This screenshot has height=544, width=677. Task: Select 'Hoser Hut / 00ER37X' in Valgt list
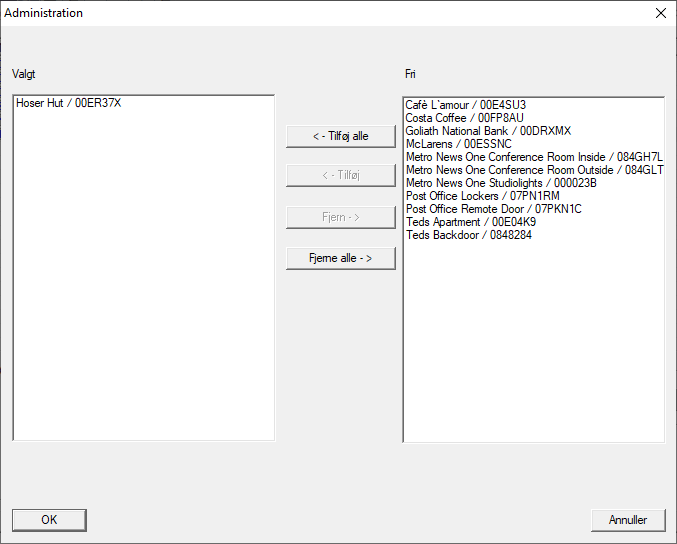[69, 103]
